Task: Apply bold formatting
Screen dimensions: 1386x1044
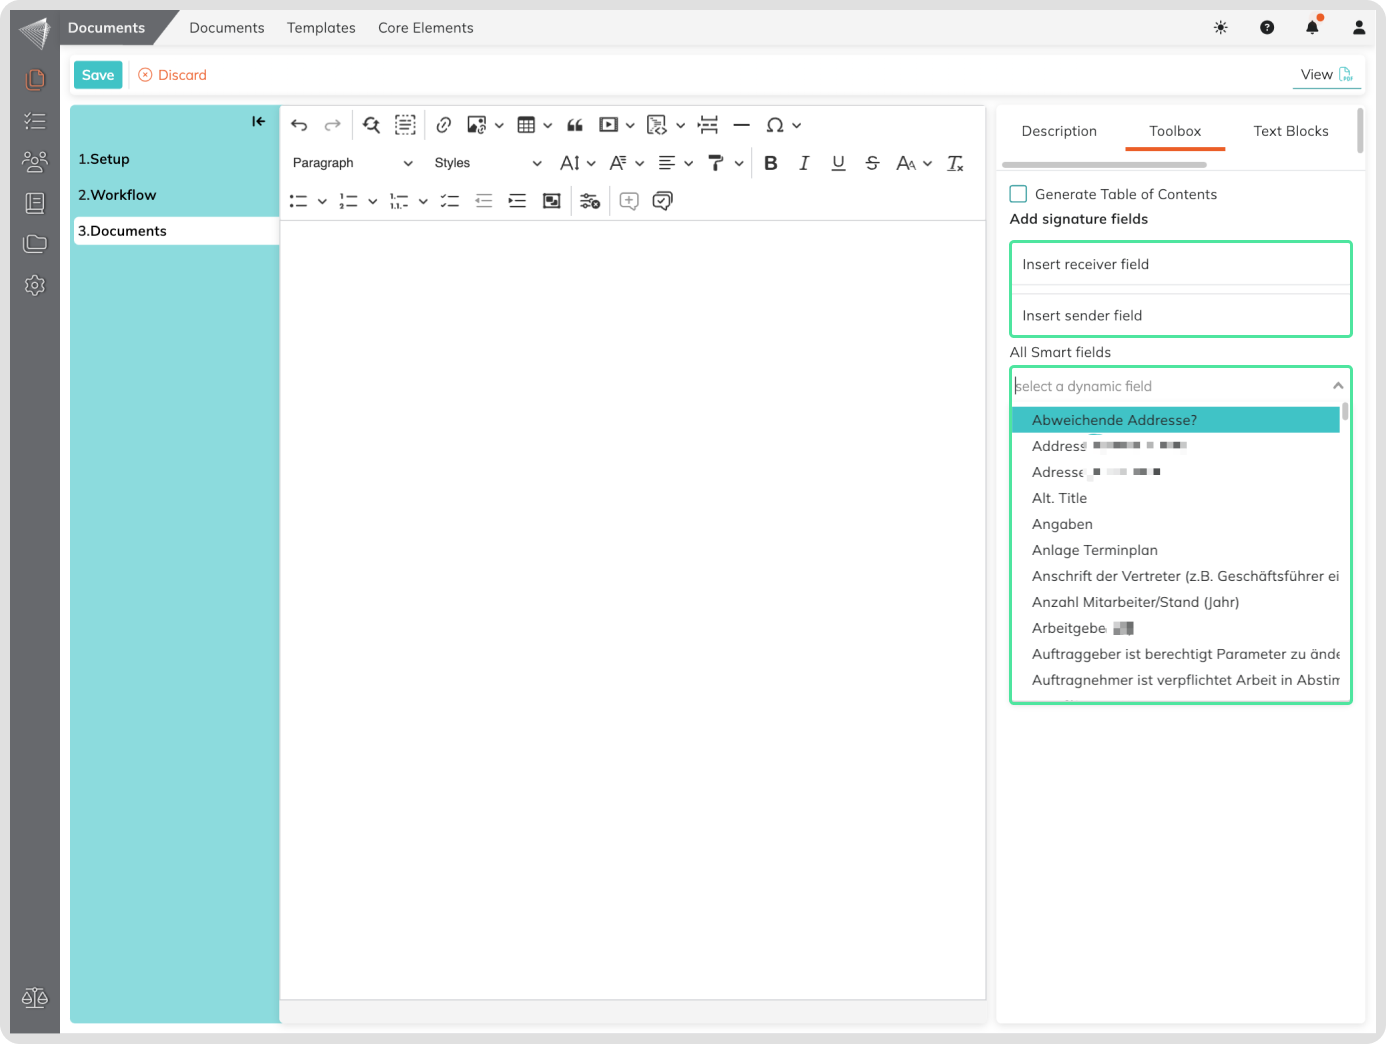Action: pos(770,163)
